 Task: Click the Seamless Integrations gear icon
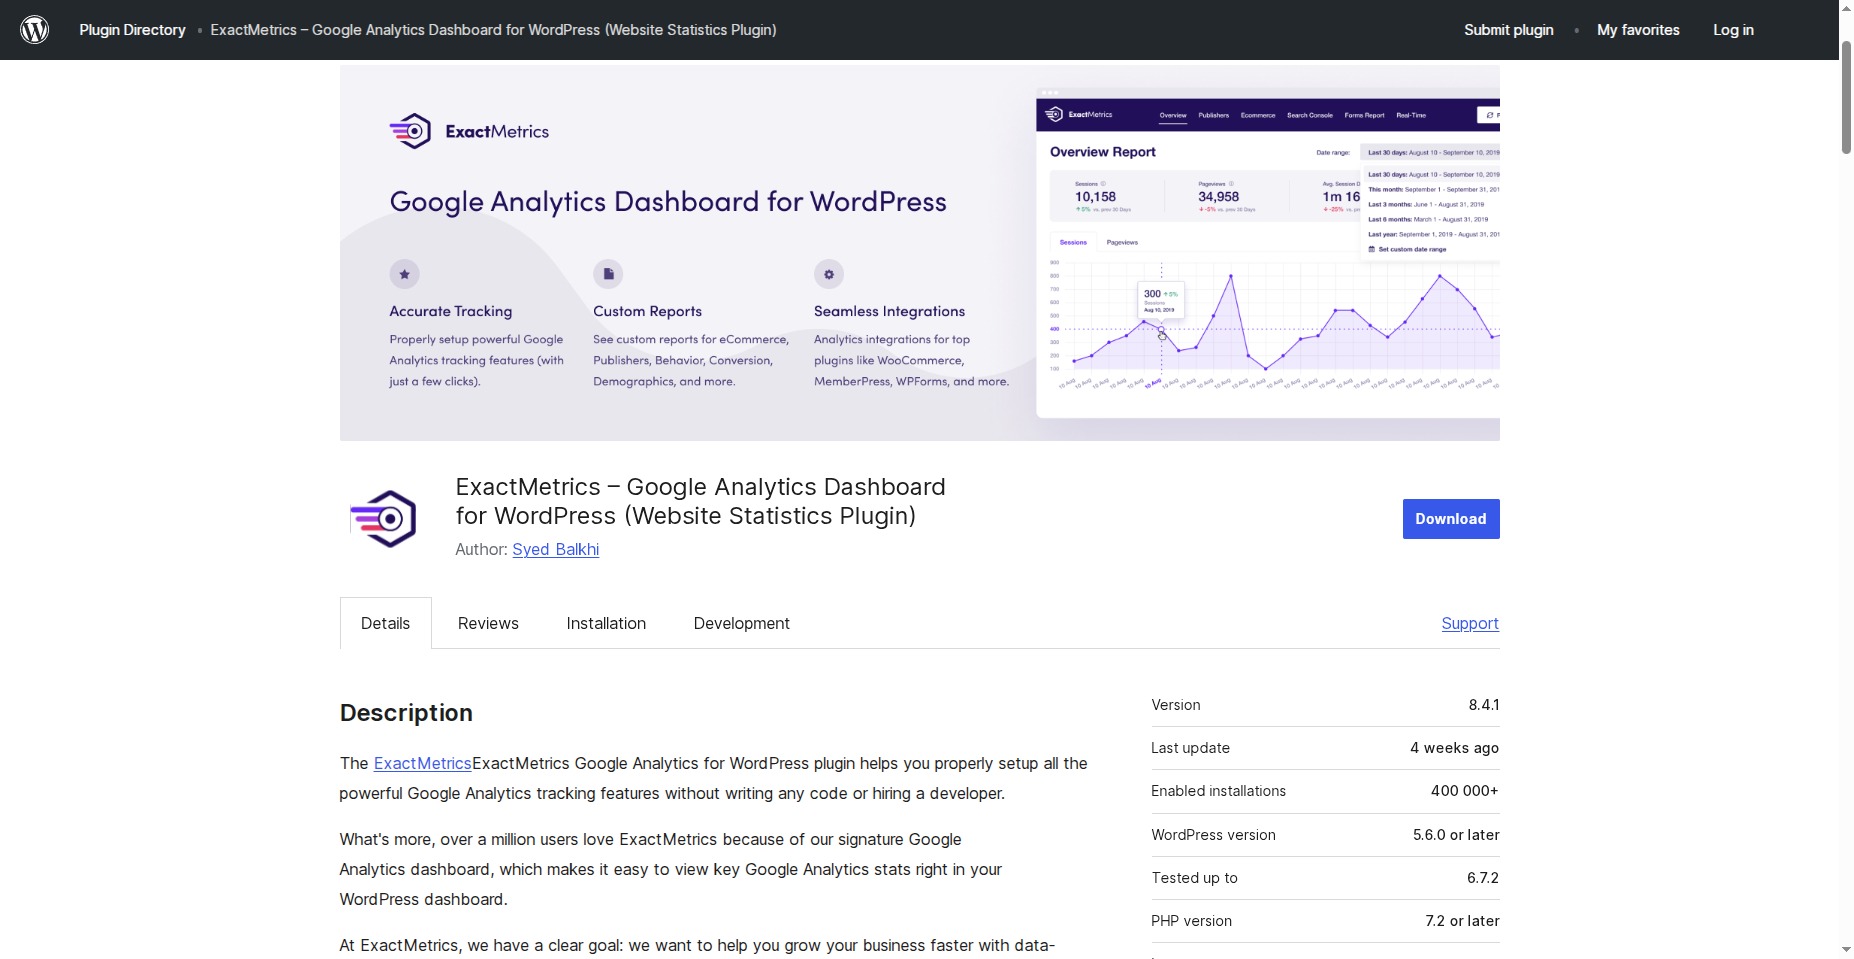tap(829, 274)
